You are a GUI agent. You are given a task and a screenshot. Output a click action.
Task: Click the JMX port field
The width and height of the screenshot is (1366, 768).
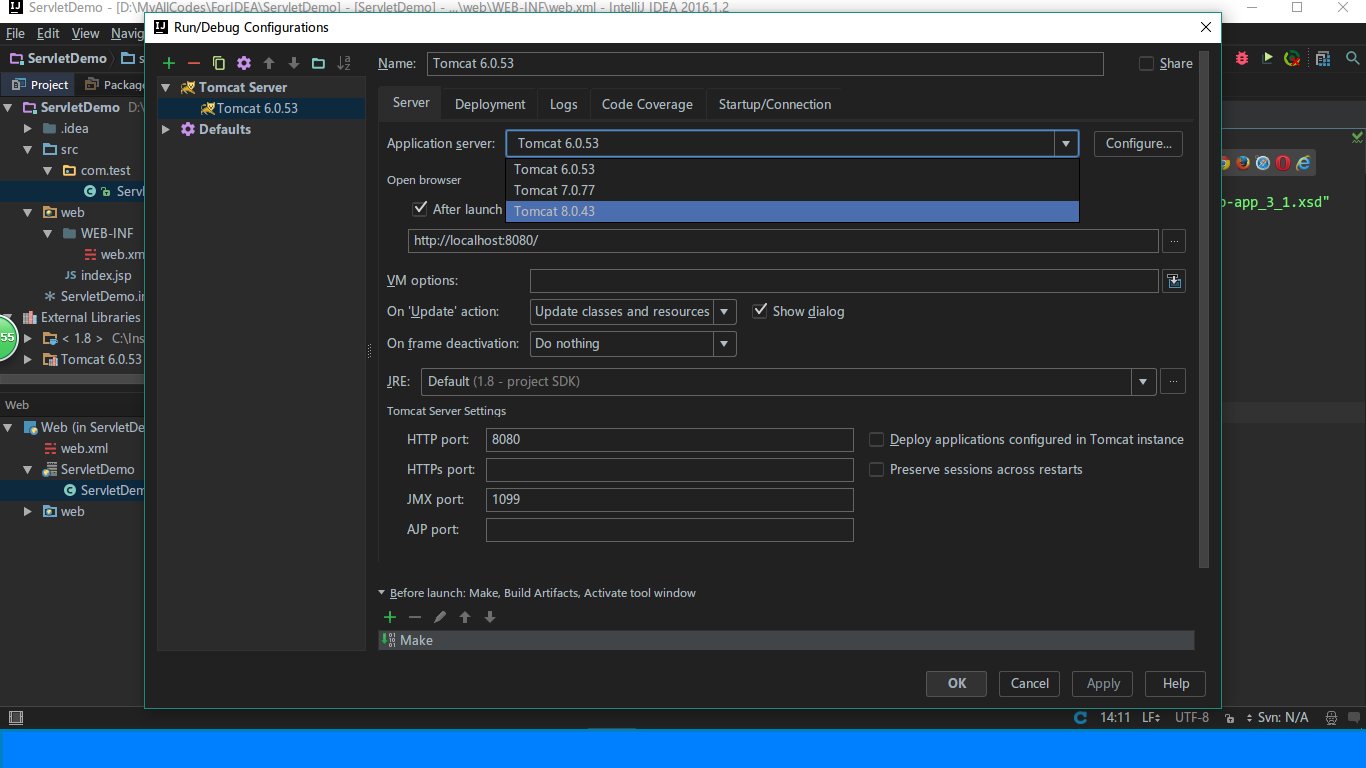tap(670, 499)
